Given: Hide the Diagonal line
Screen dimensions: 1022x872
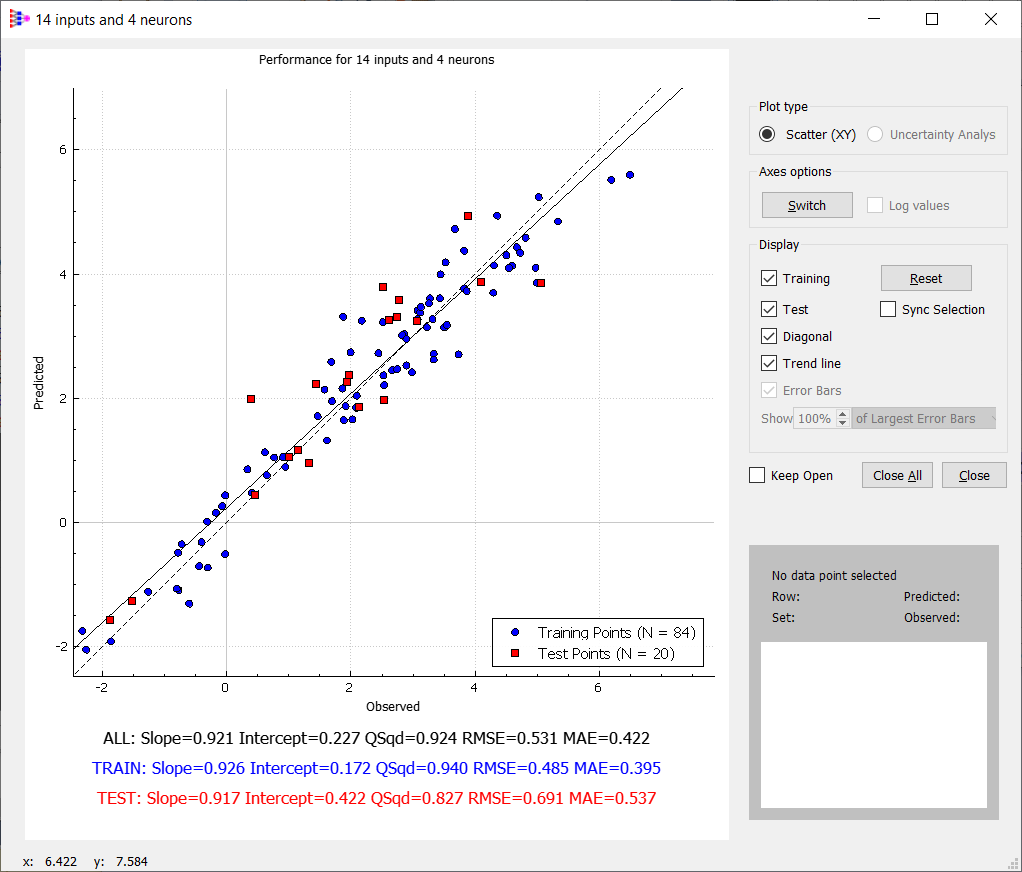Looking at the screenshot, I should click(769, 336).
